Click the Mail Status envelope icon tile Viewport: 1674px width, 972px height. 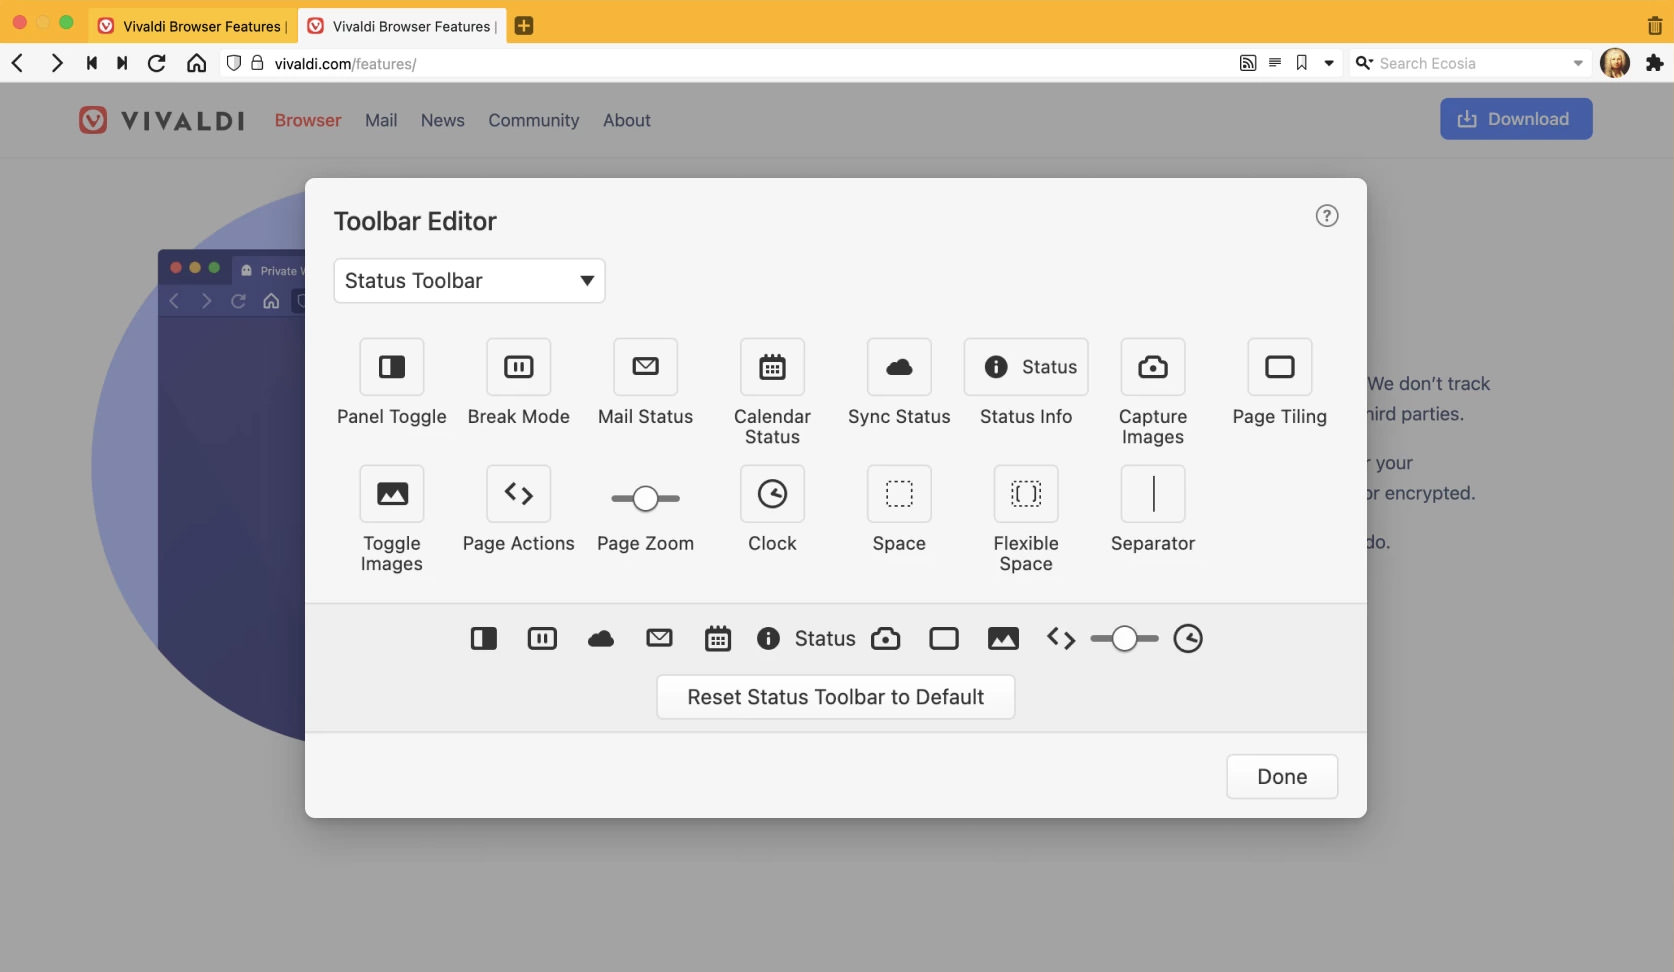645,367
